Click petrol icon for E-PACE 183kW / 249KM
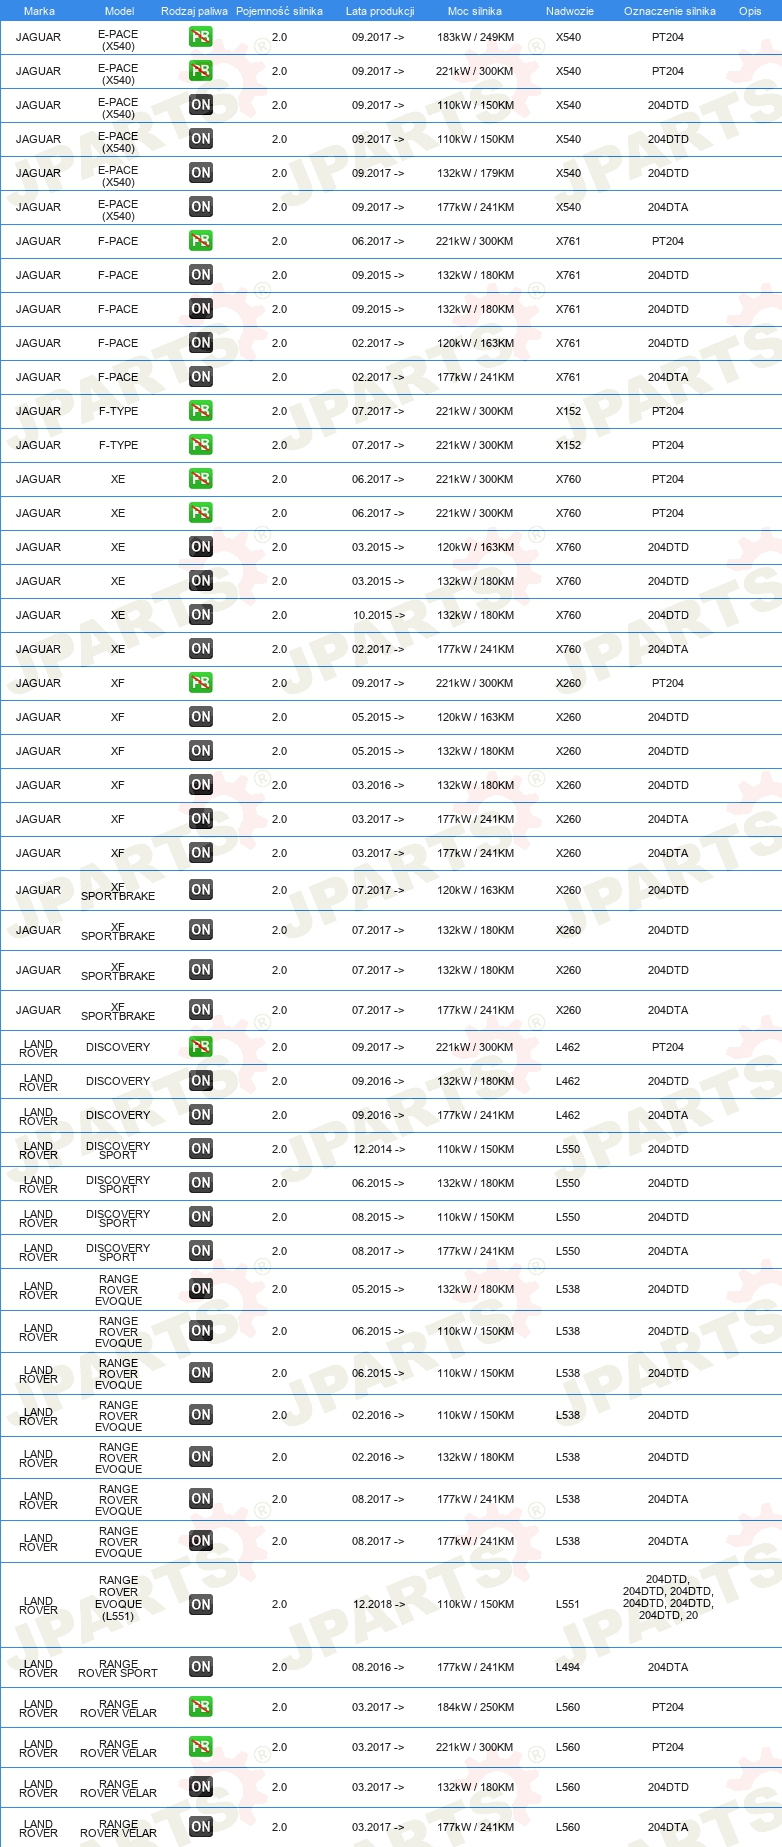 201,37
